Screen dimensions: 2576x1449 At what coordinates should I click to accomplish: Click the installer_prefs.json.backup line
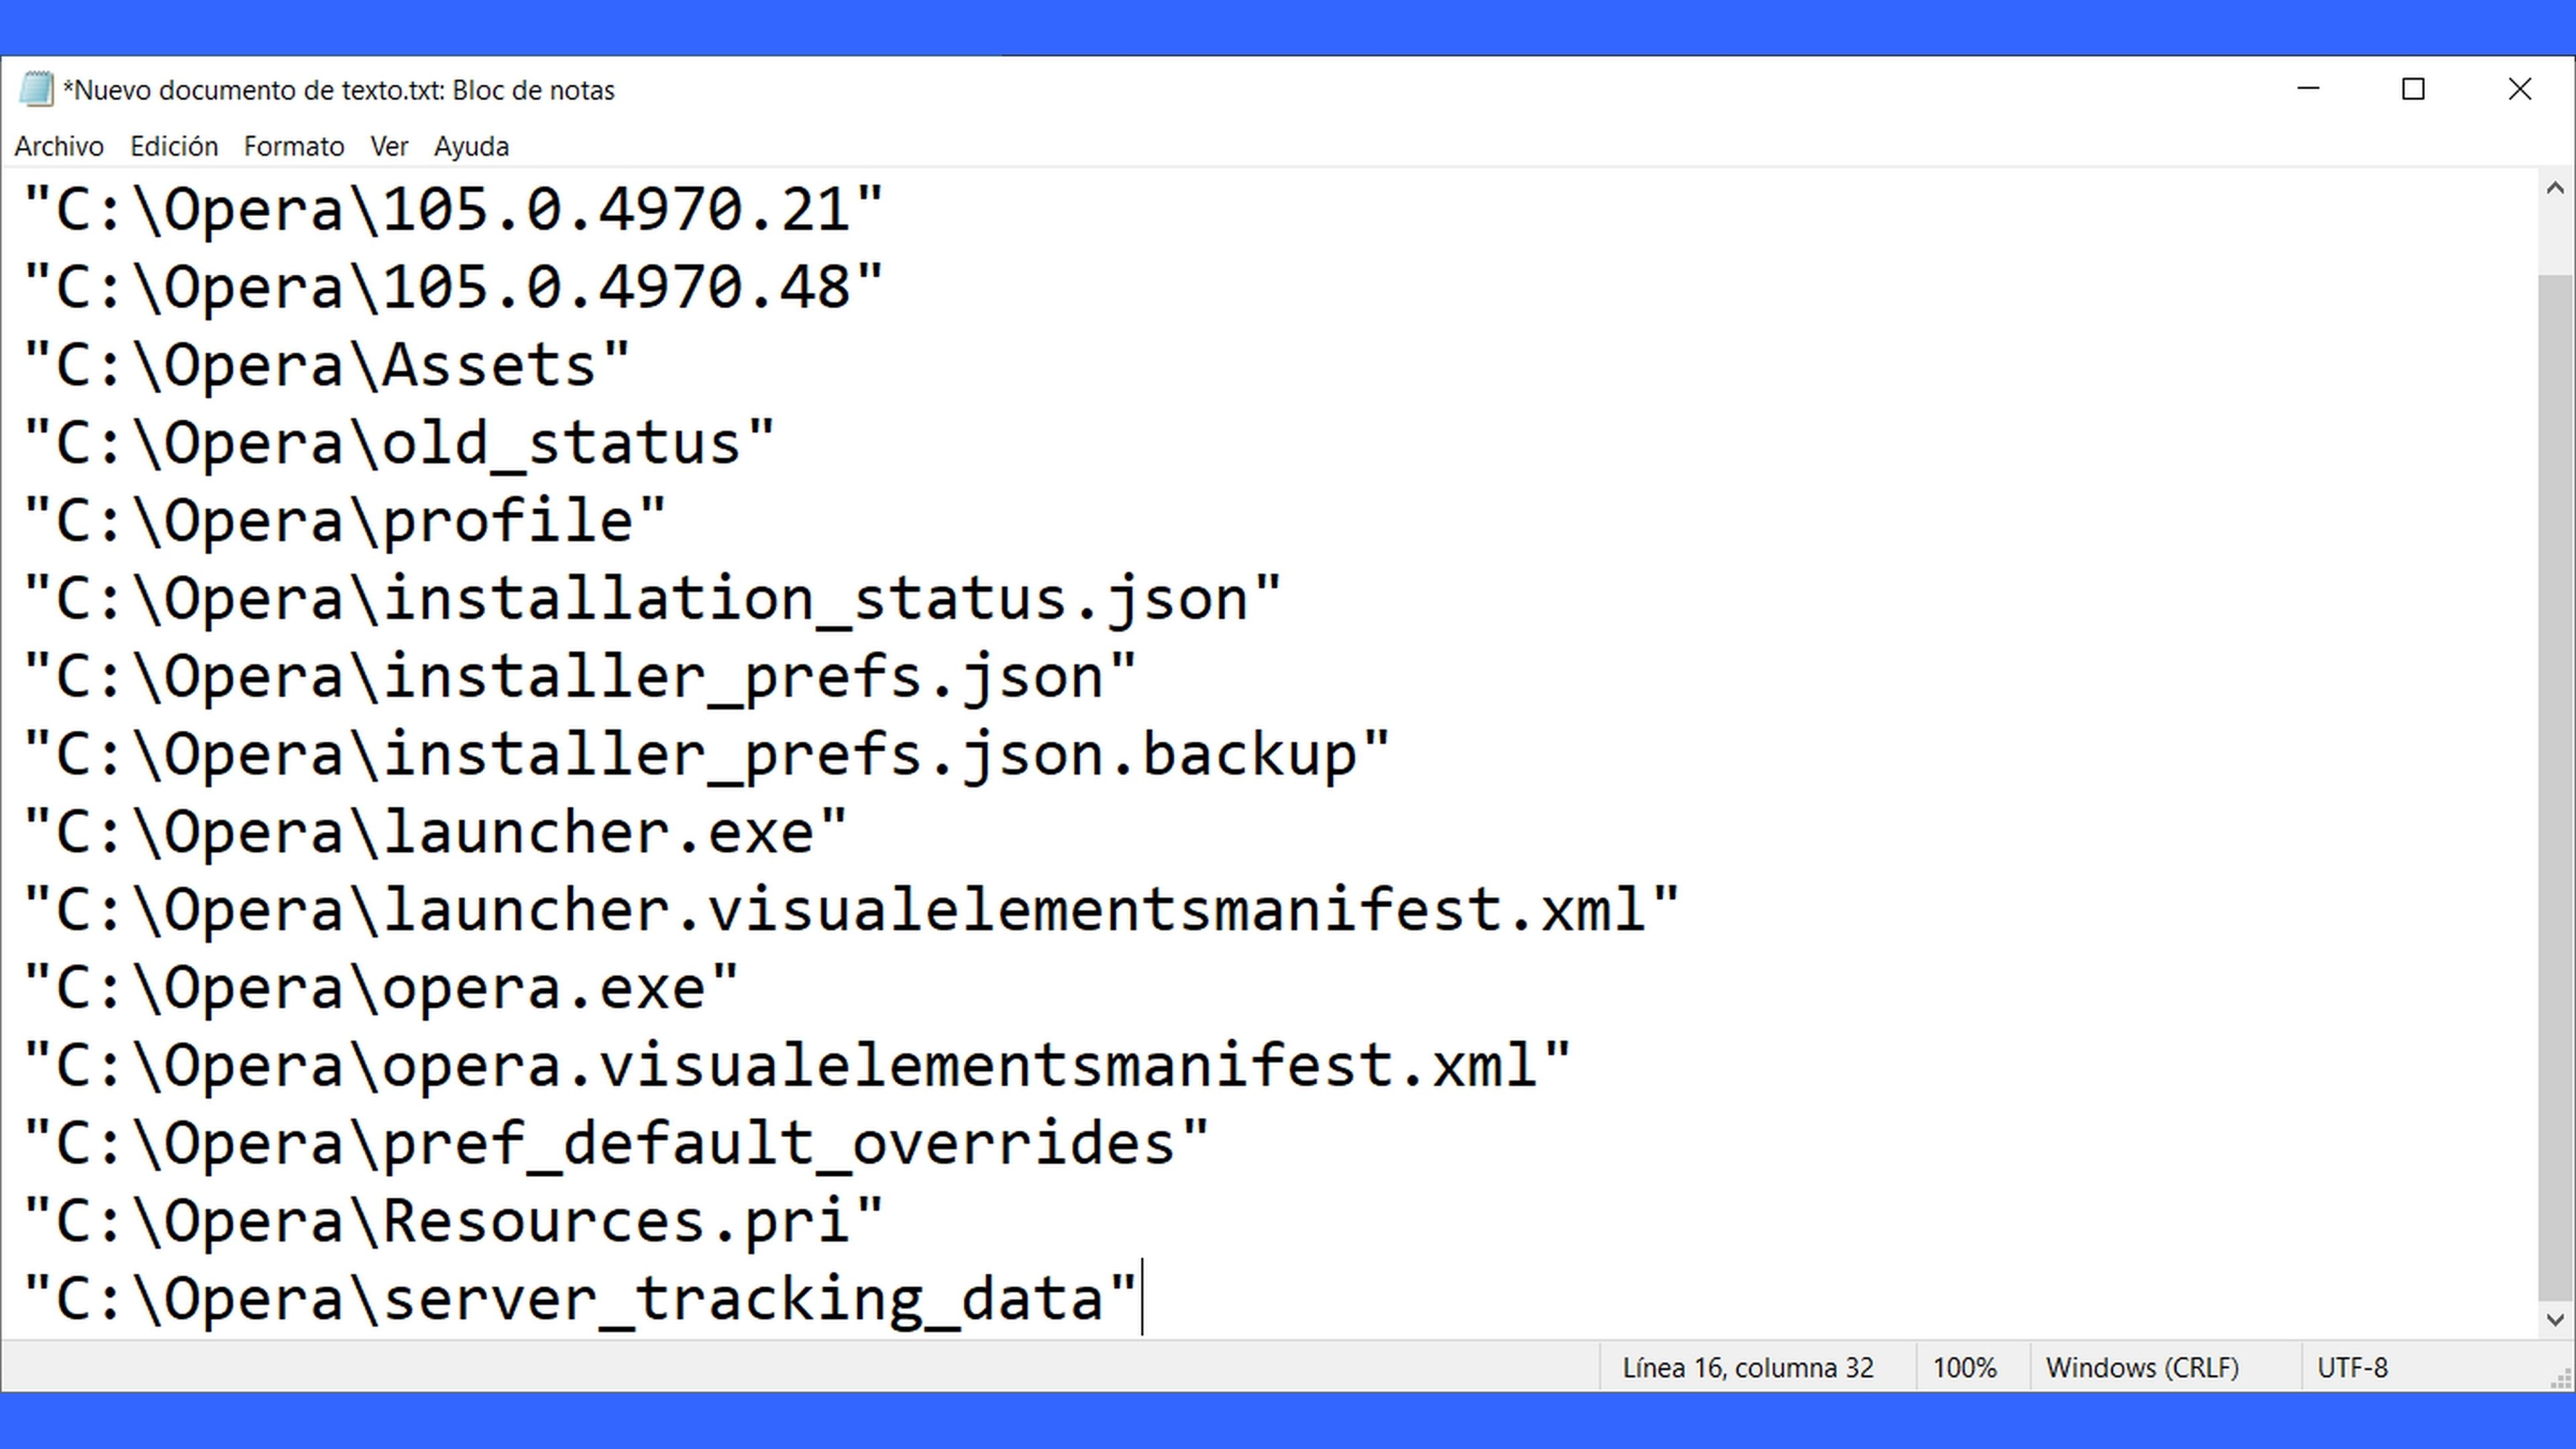pos(706,754)
